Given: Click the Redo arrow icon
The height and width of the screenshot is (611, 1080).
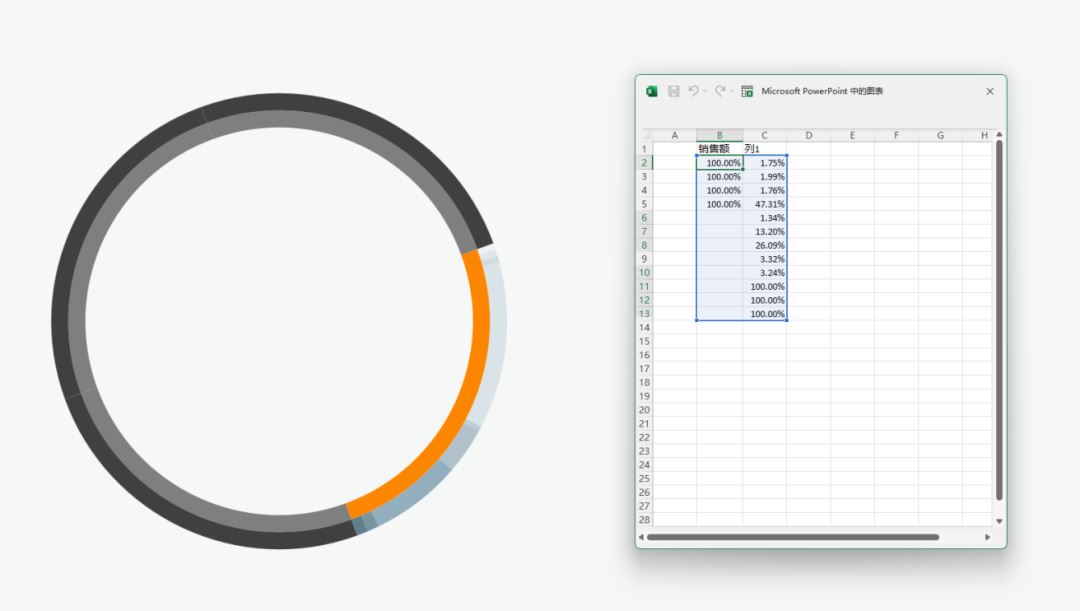Looking at the screenshot, I should point(720,91).
